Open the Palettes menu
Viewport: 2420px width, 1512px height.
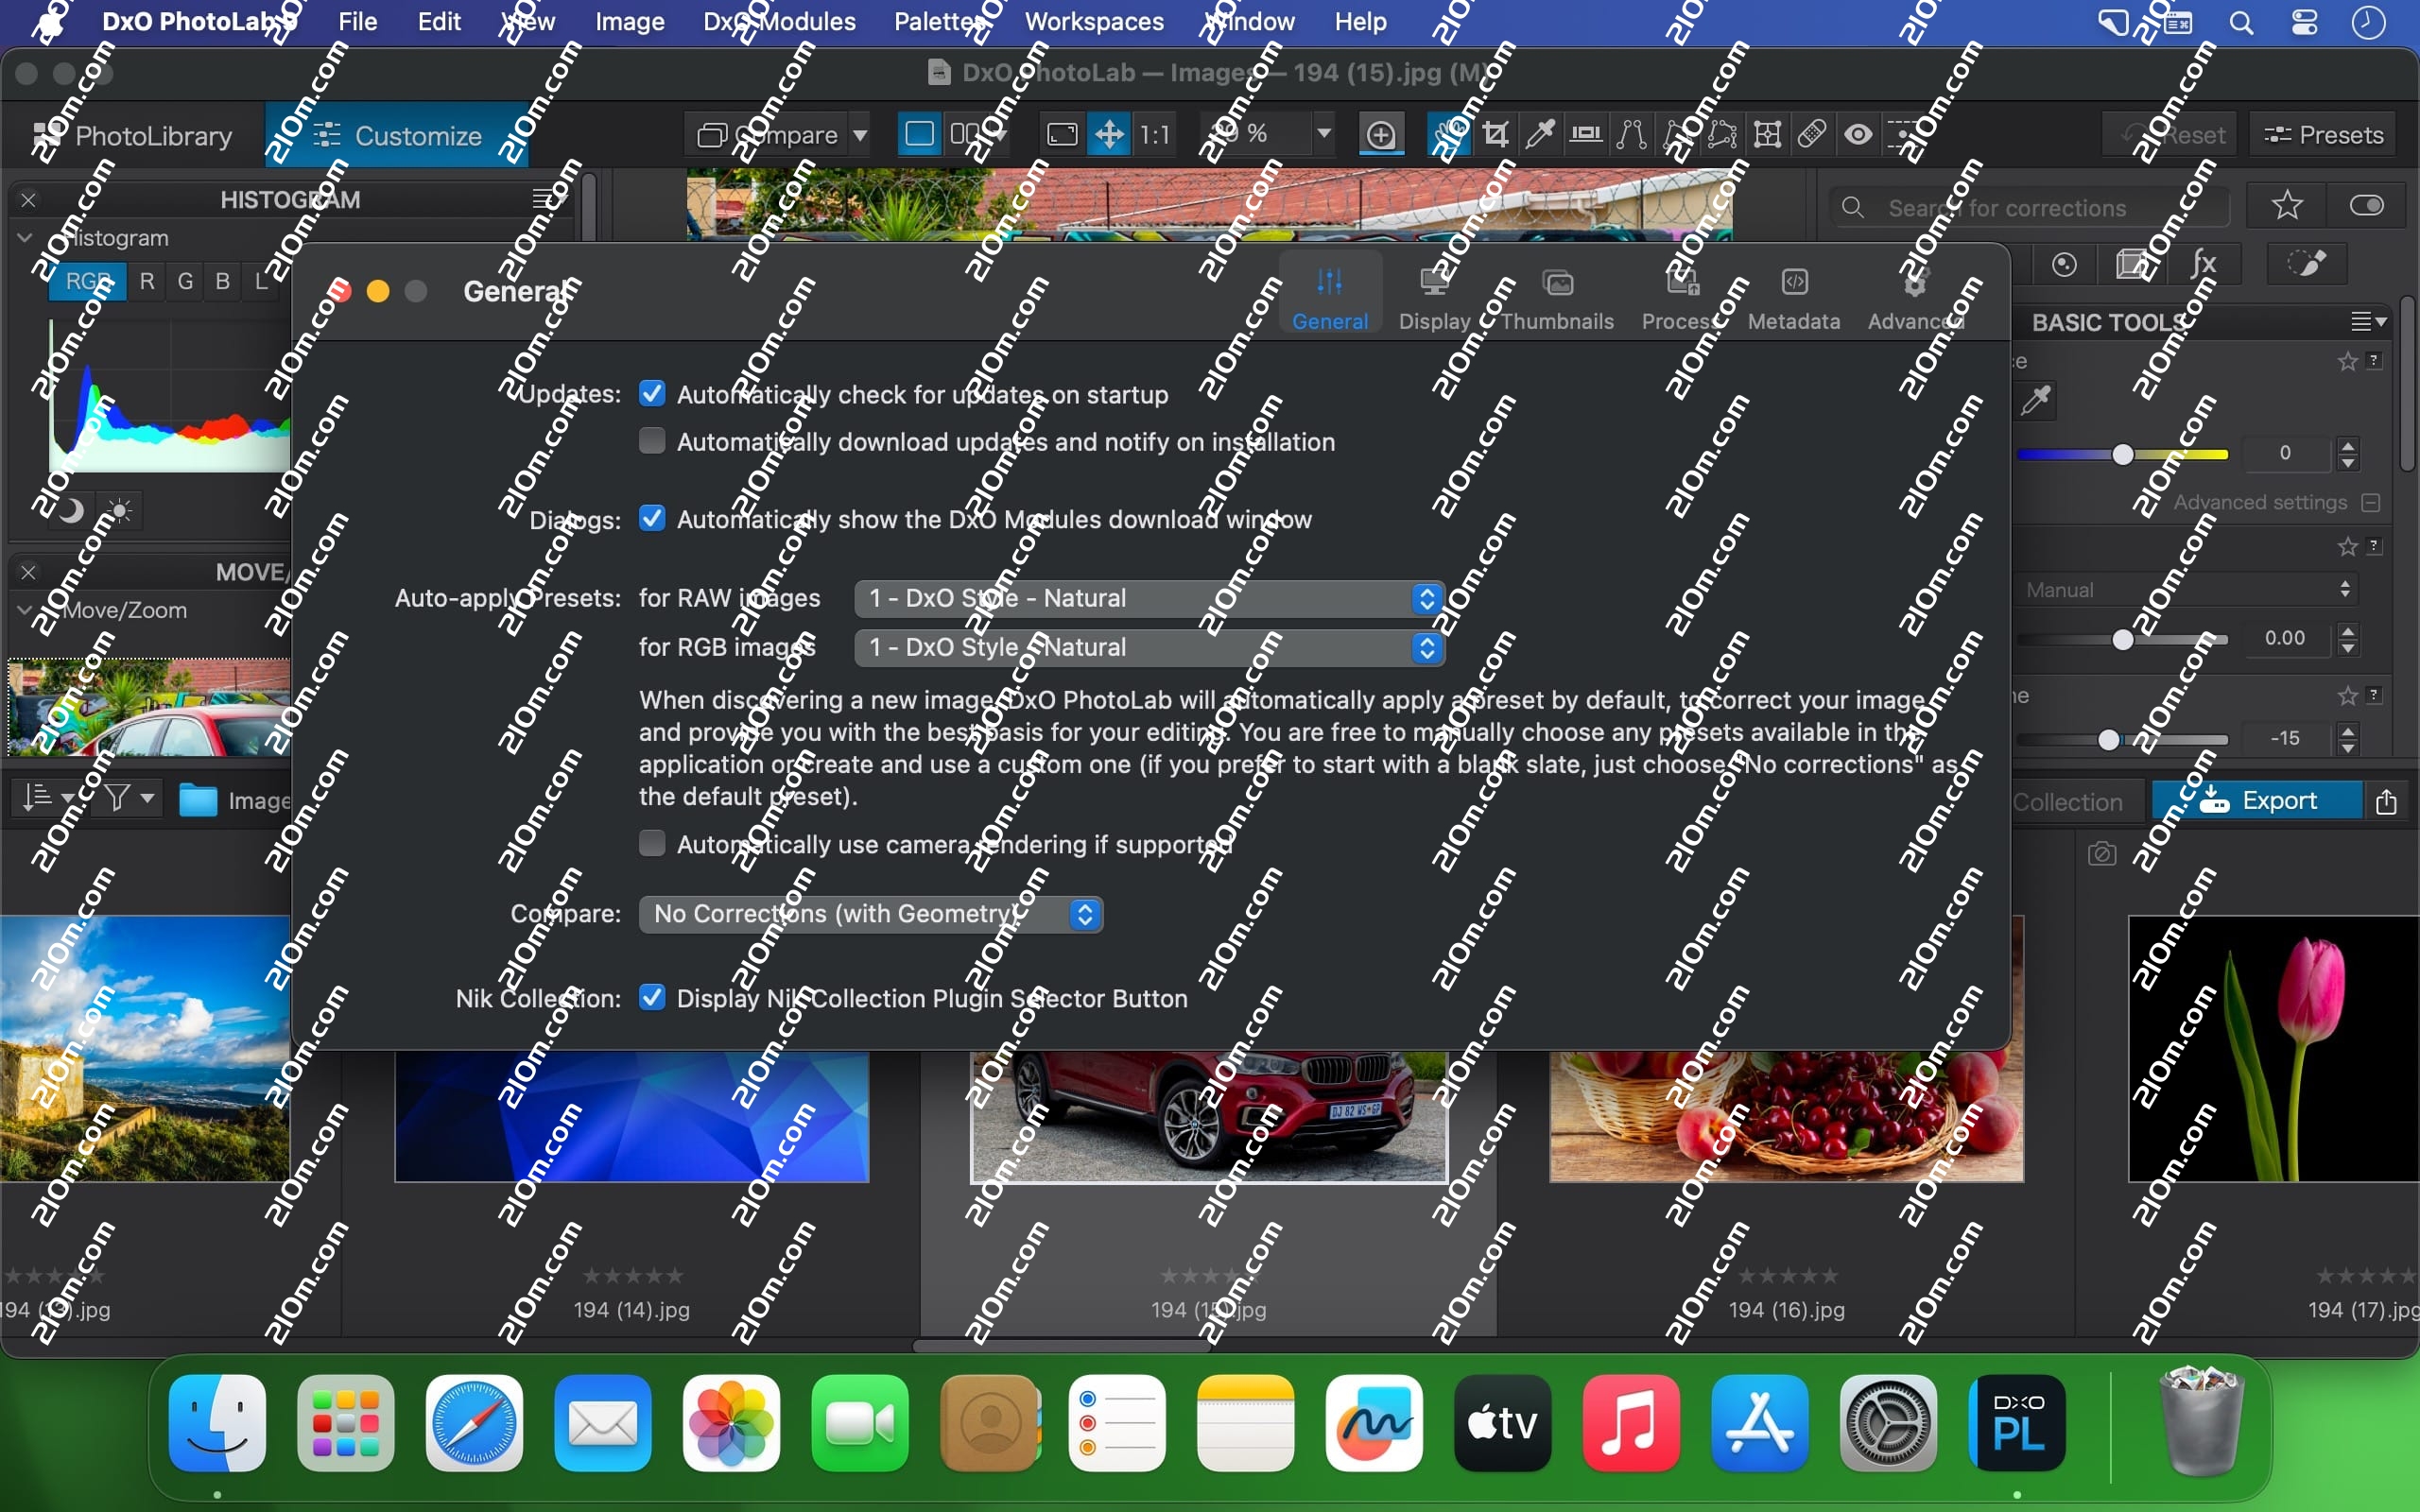click(x=938, y=21)
